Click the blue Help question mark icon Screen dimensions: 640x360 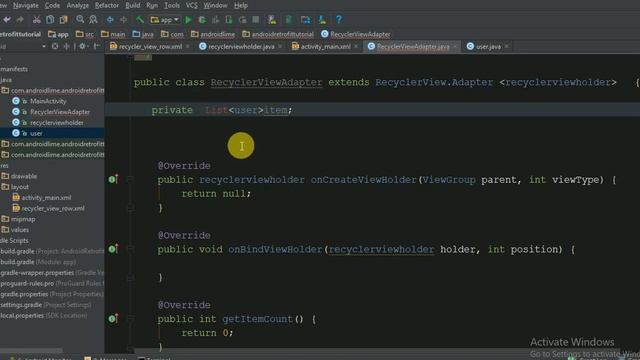(x=339, y=20)
